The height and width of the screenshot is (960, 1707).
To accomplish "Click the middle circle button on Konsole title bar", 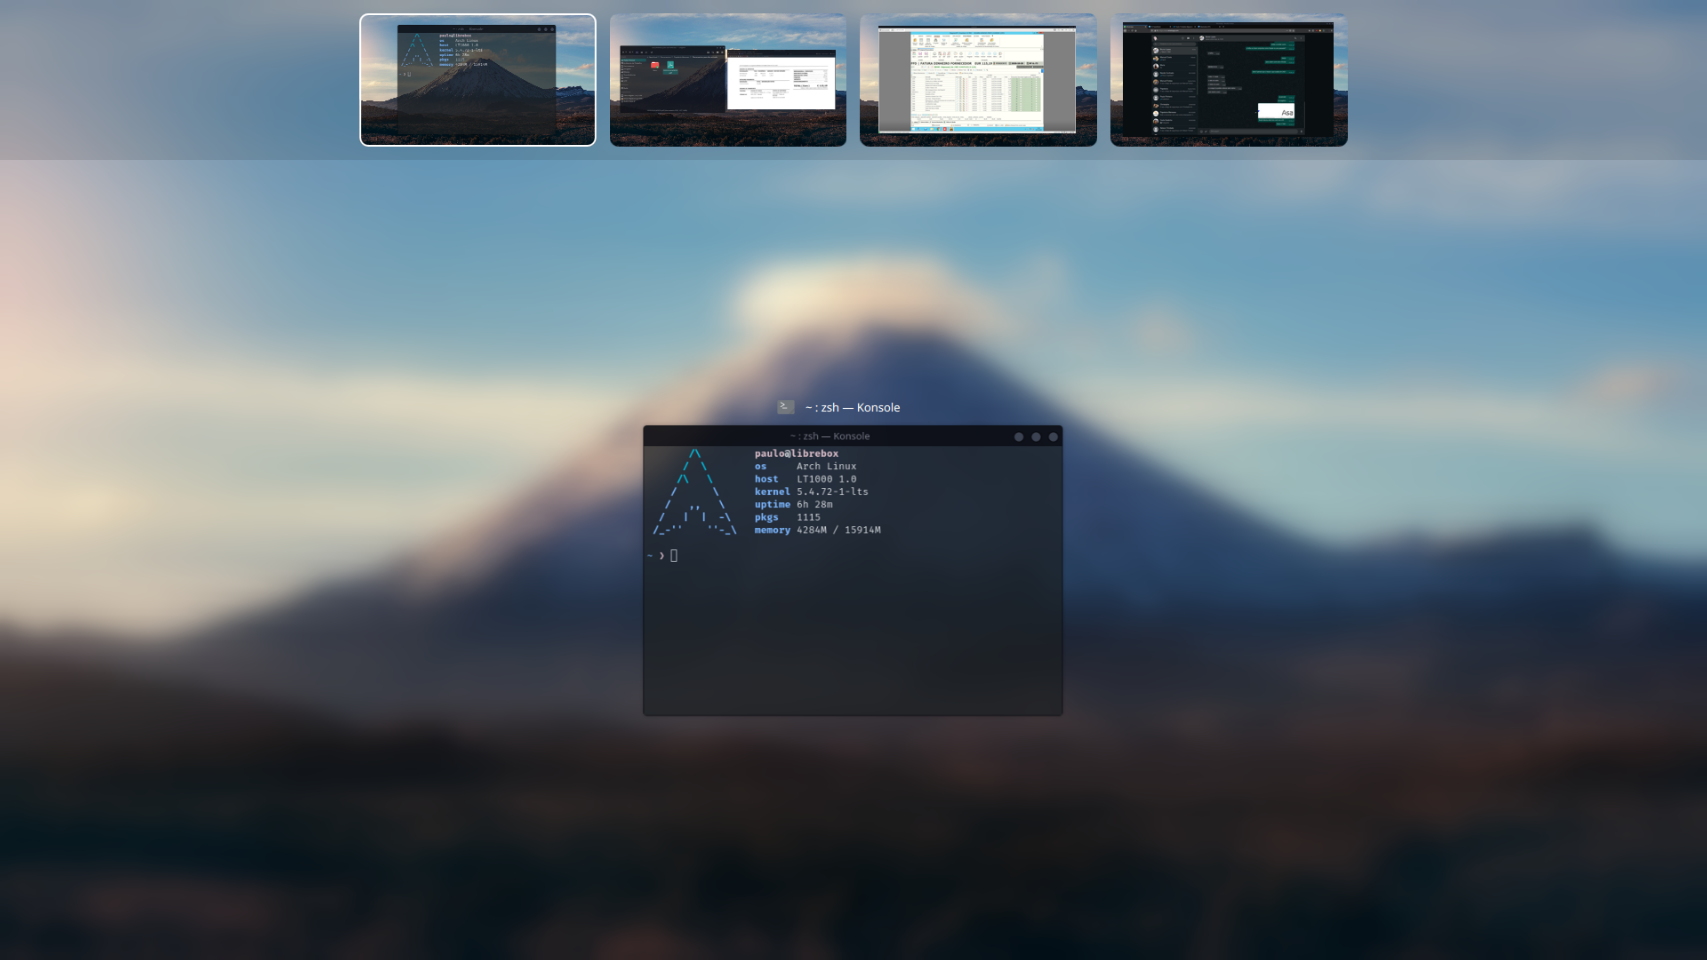I will [1036, 437].
